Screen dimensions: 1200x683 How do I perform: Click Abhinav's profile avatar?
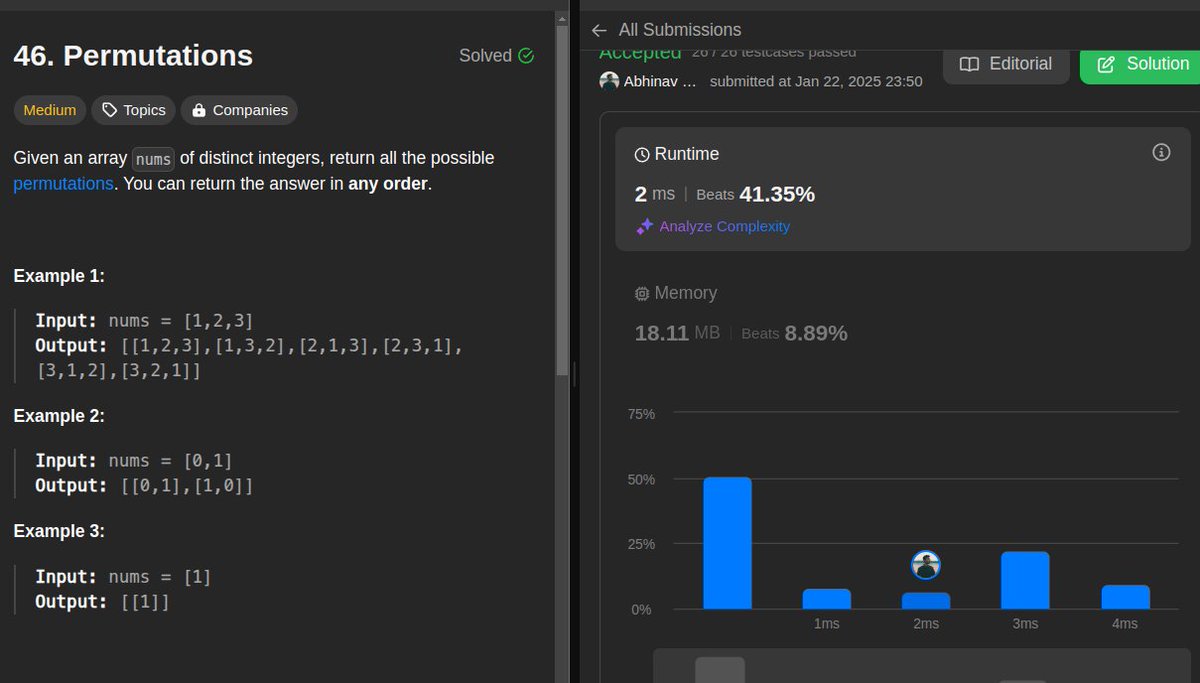(x=610, y=80)
